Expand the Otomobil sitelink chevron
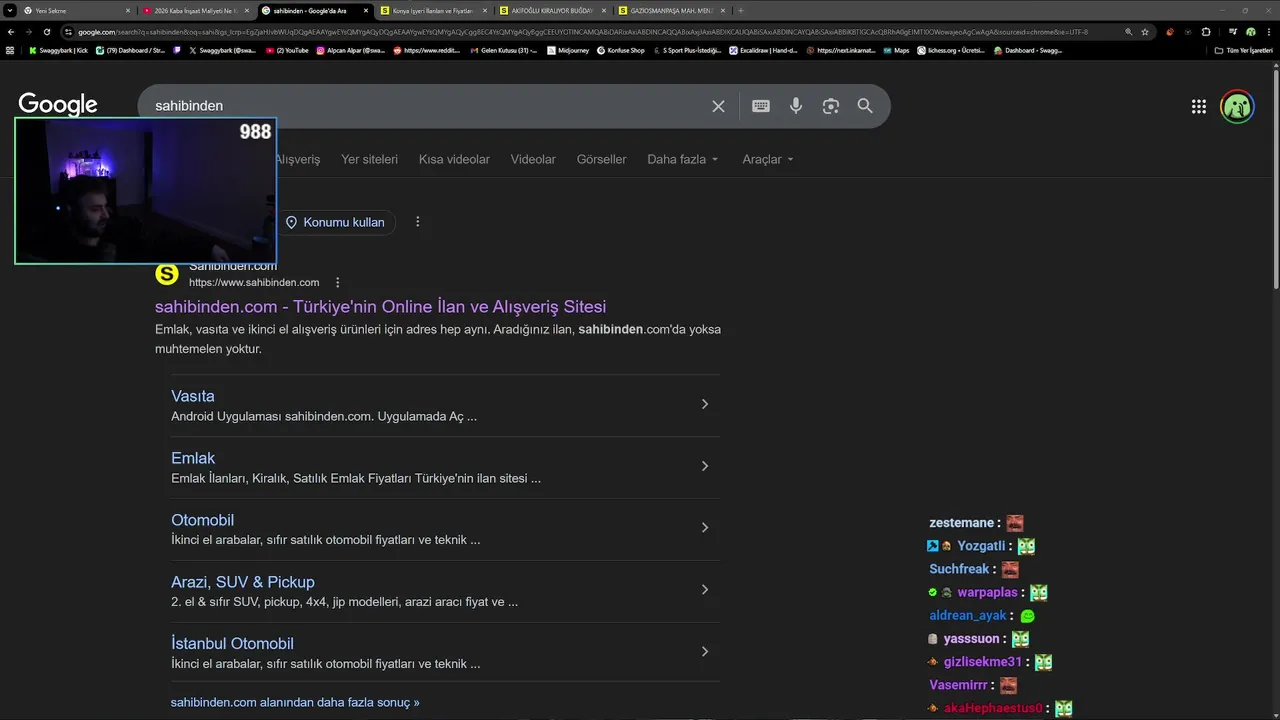This screenshot has width=1280, height=720. tap(704, 528)
